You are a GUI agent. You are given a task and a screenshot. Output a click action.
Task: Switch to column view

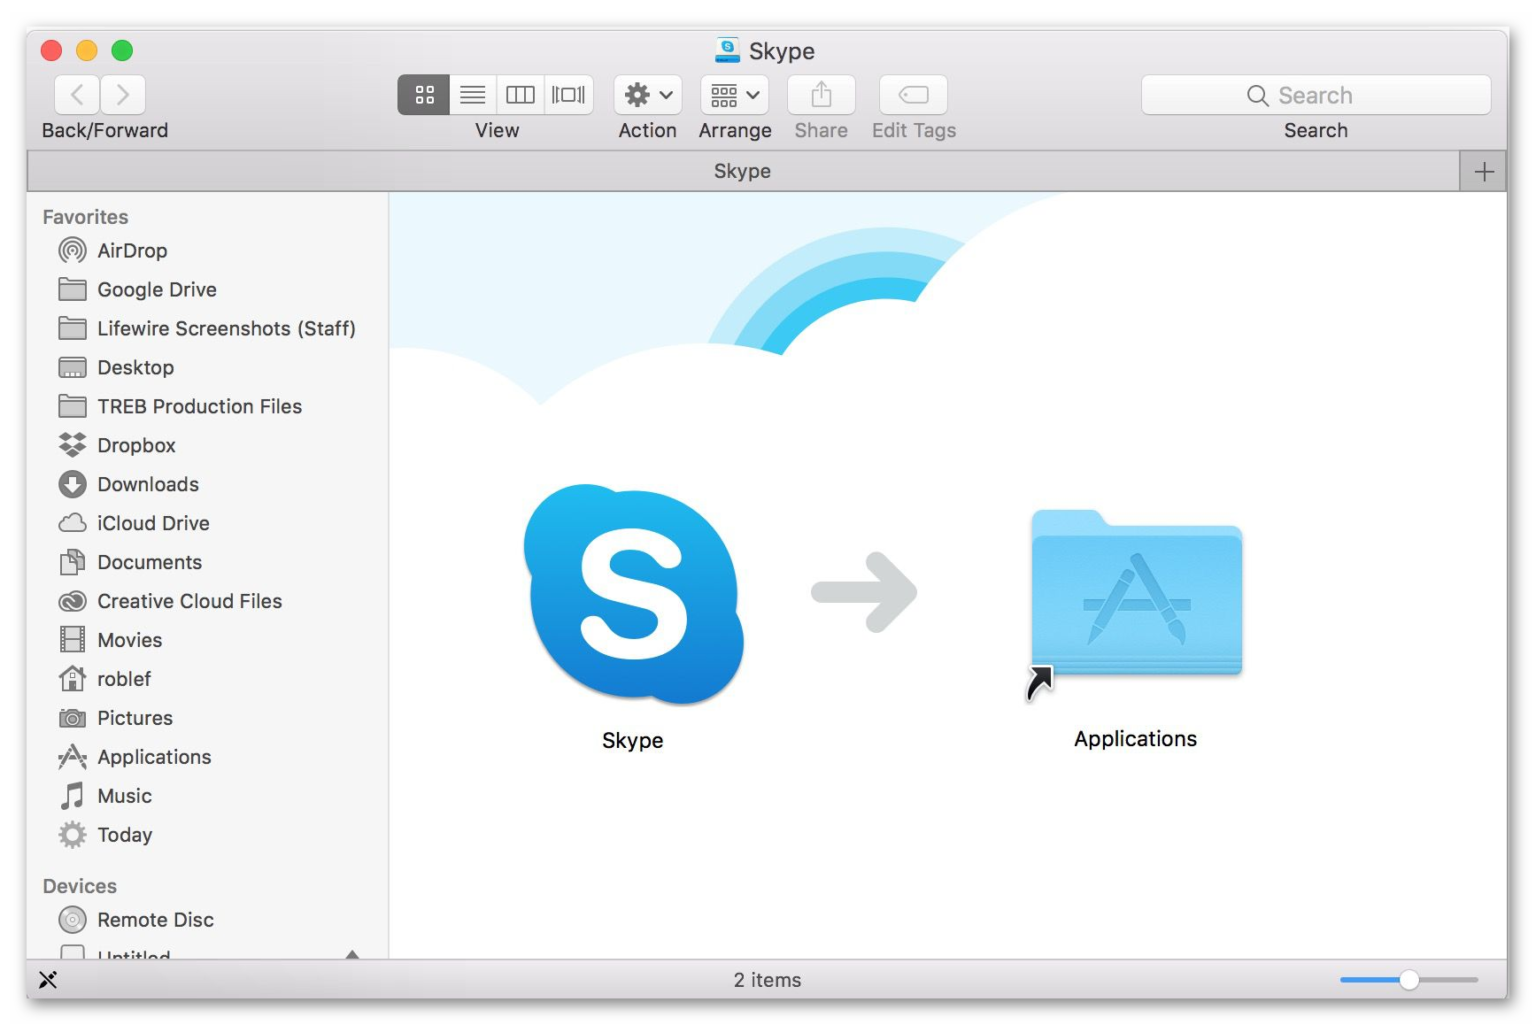click(x=520, y=95)
